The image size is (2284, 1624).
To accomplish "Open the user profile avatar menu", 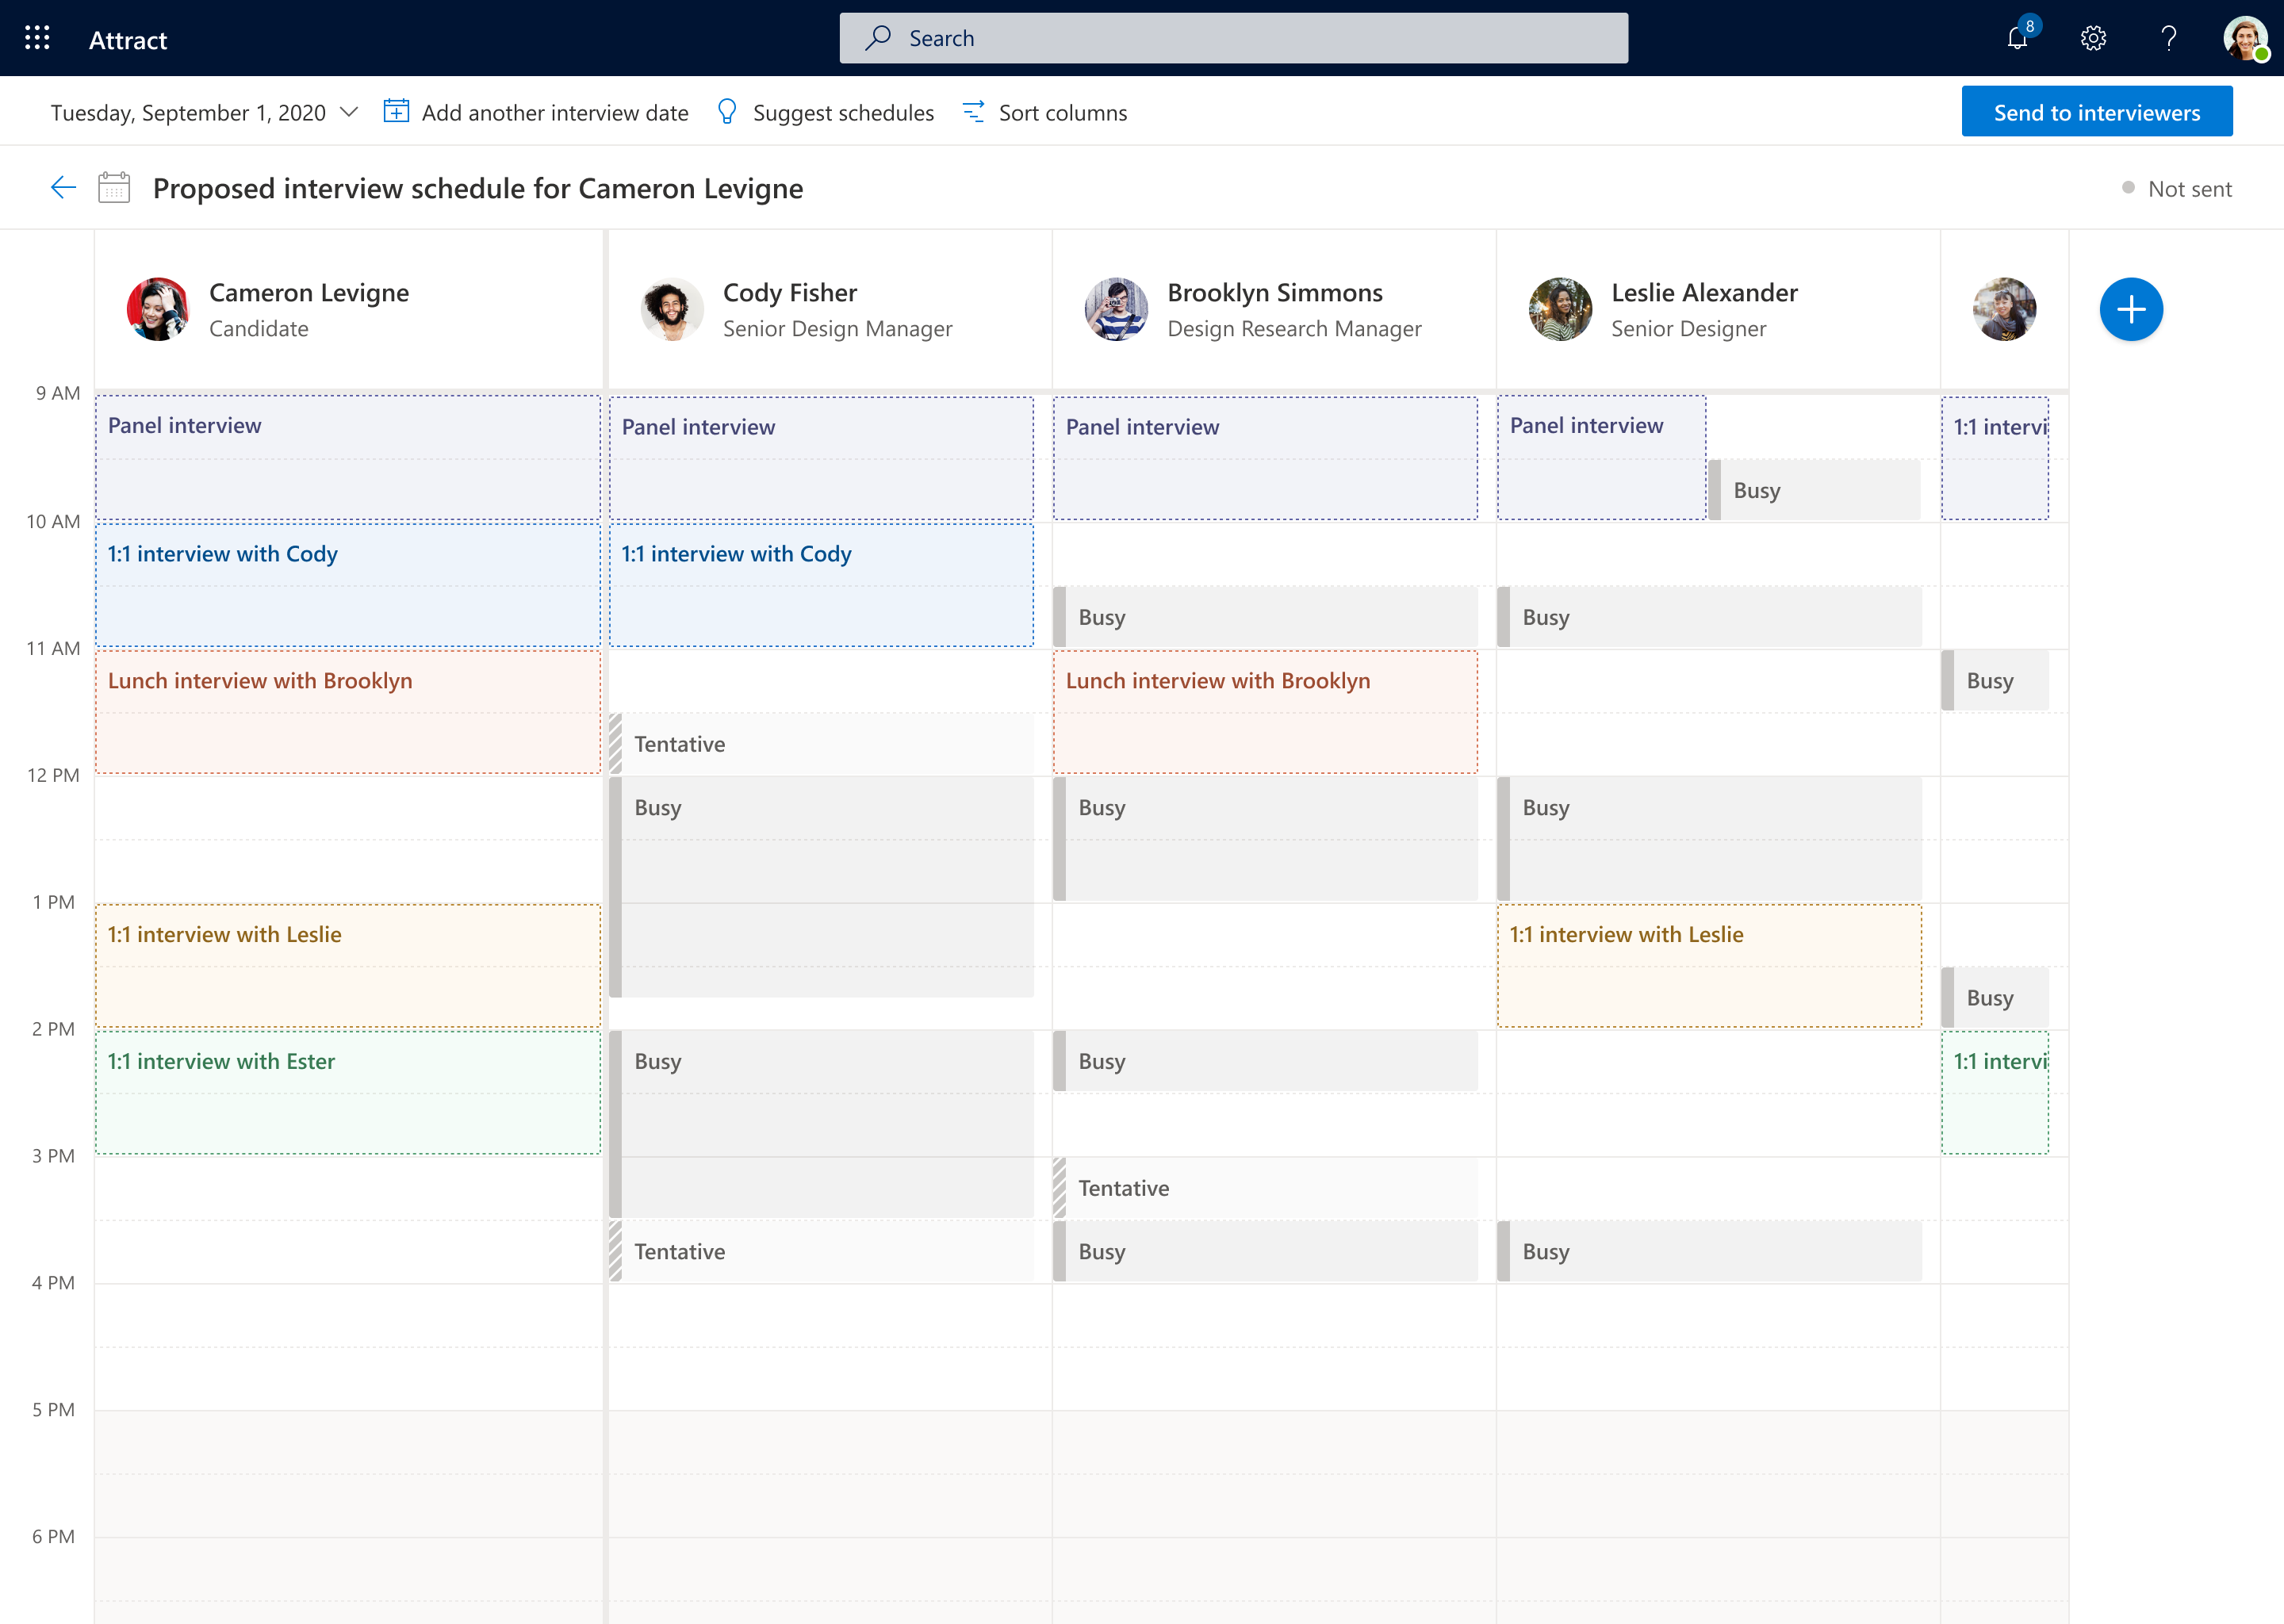I will [2244, 38].
